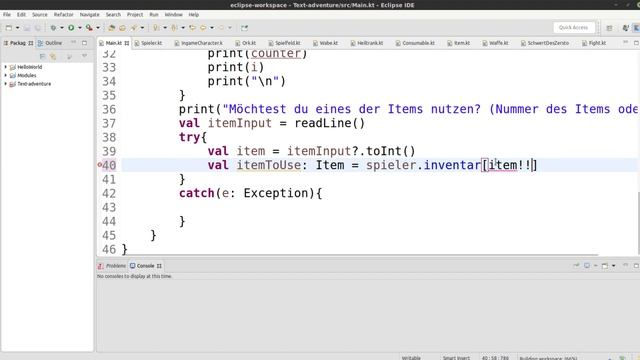
Task: Switch to the Spielfeld.kt editor tab
Action: [x=284, y=43]
